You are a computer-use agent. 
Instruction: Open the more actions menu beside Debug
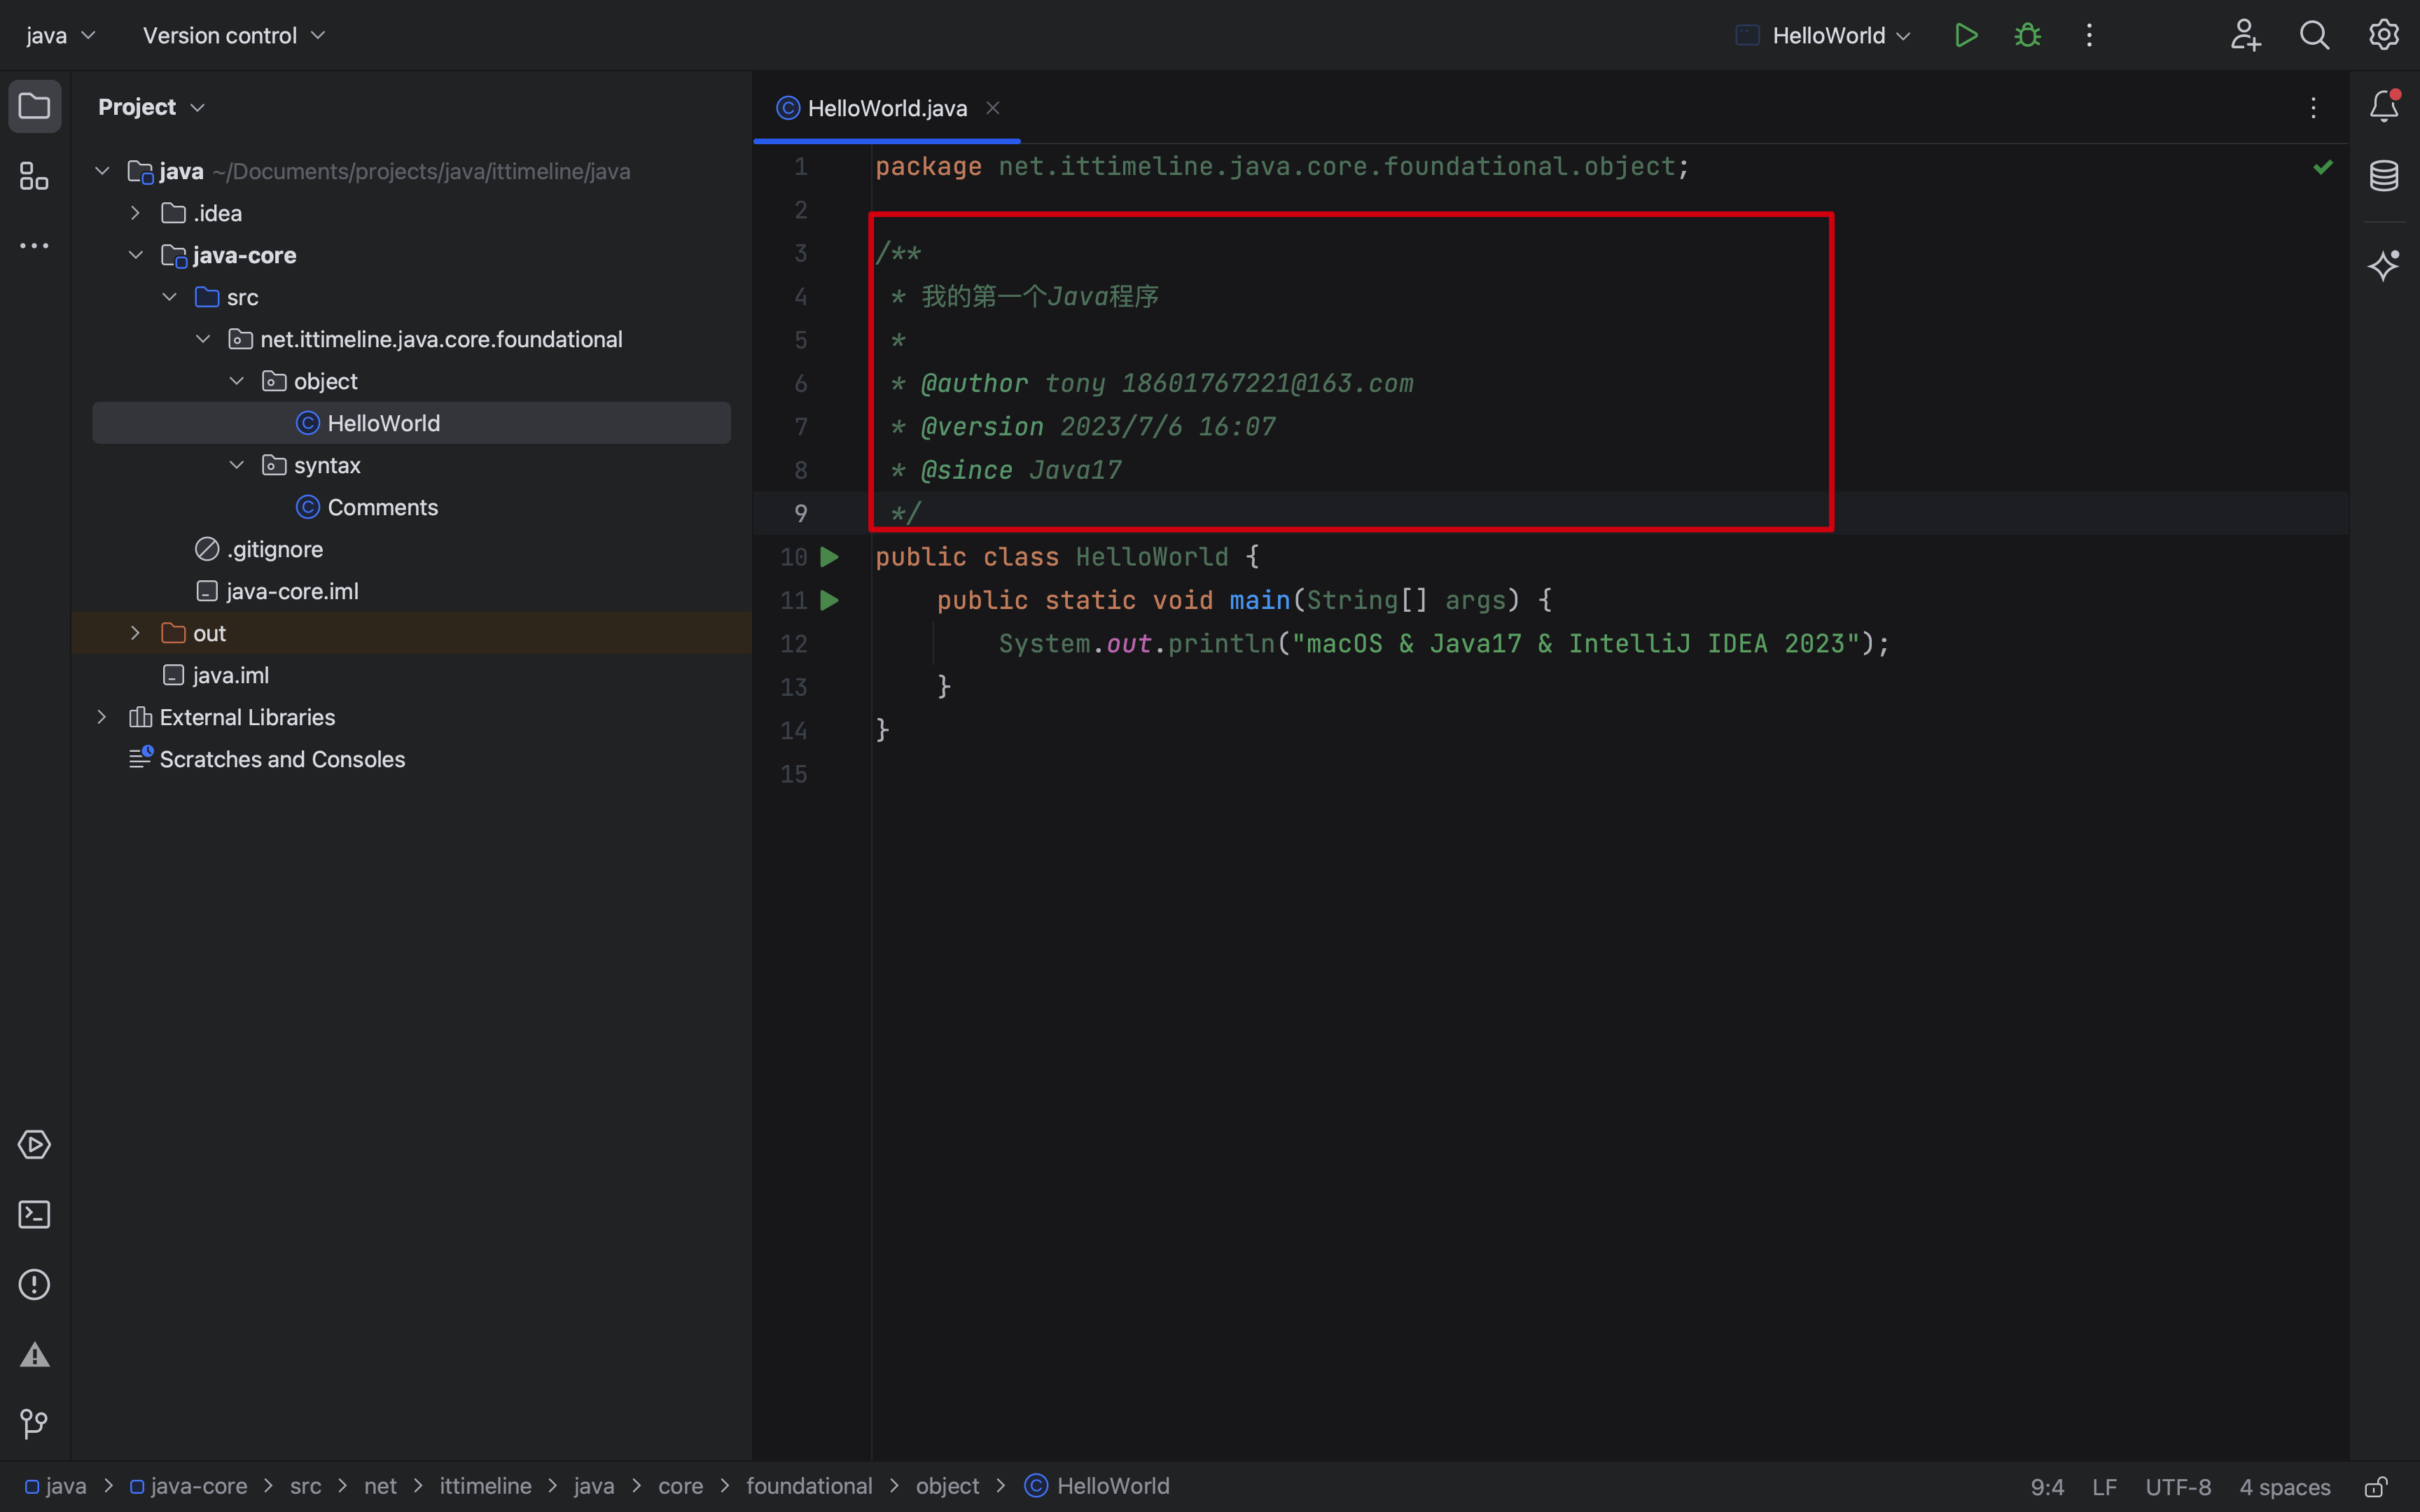2089,35
